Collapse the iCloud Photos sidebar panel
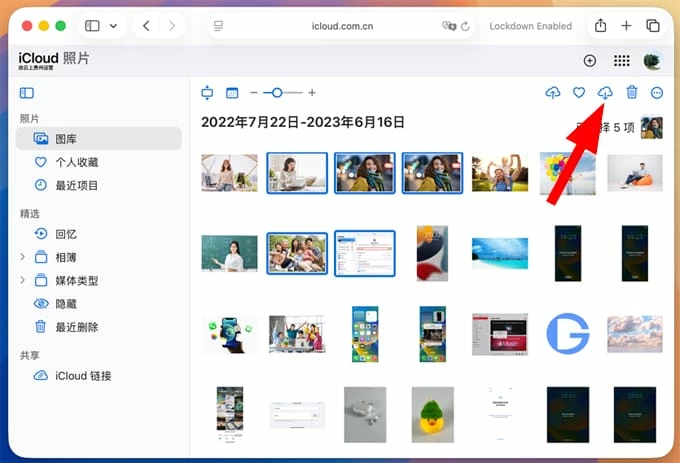 [x=27, y=93]
